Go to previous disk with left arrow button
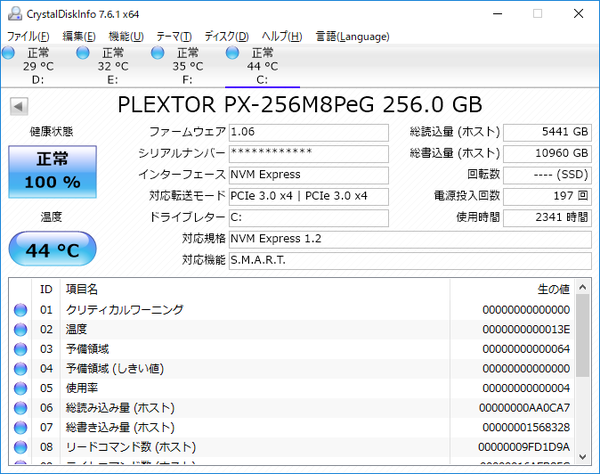 click(19, 106)
